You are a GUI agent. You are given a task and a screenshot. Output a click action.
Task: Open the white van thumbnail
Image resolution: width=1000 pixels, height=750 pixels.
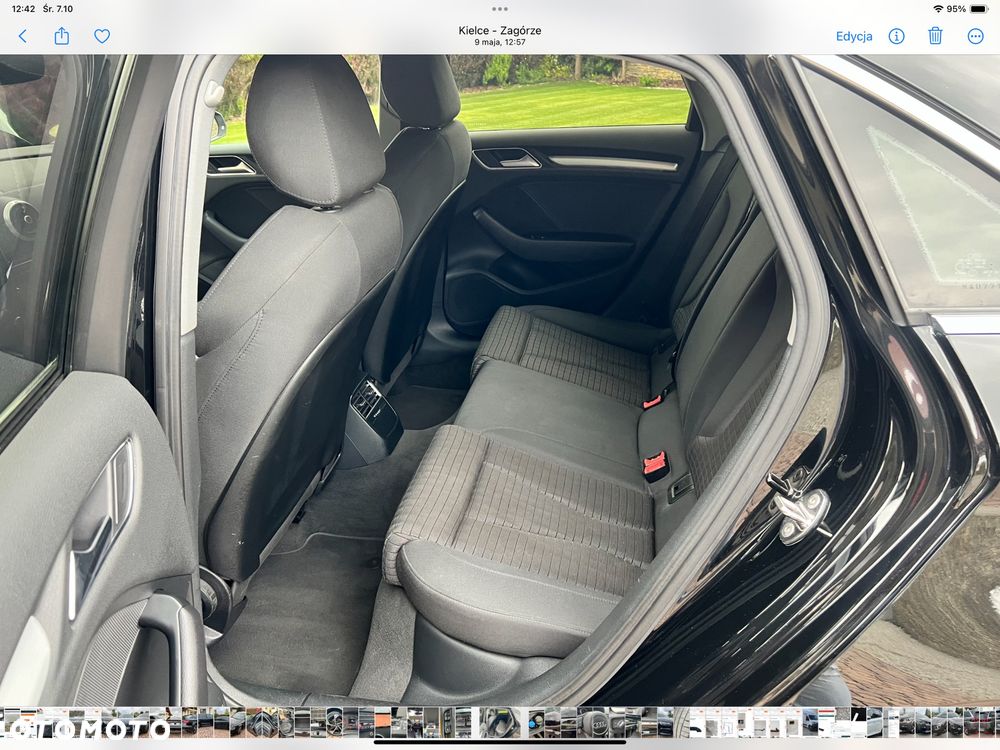tap(811, 723)
